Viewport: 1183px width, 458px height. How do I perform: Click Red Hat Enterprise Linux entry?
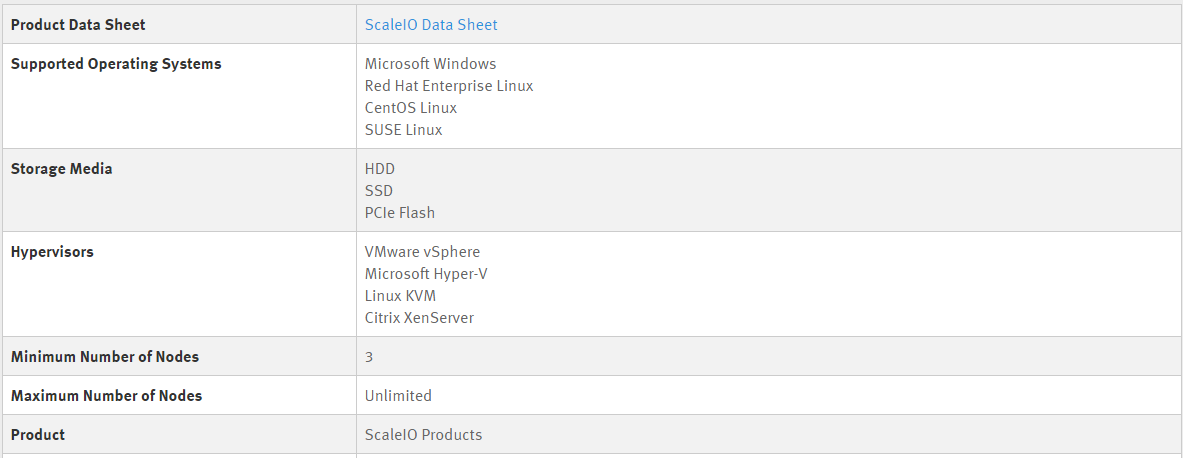click(x=449, y=86)
